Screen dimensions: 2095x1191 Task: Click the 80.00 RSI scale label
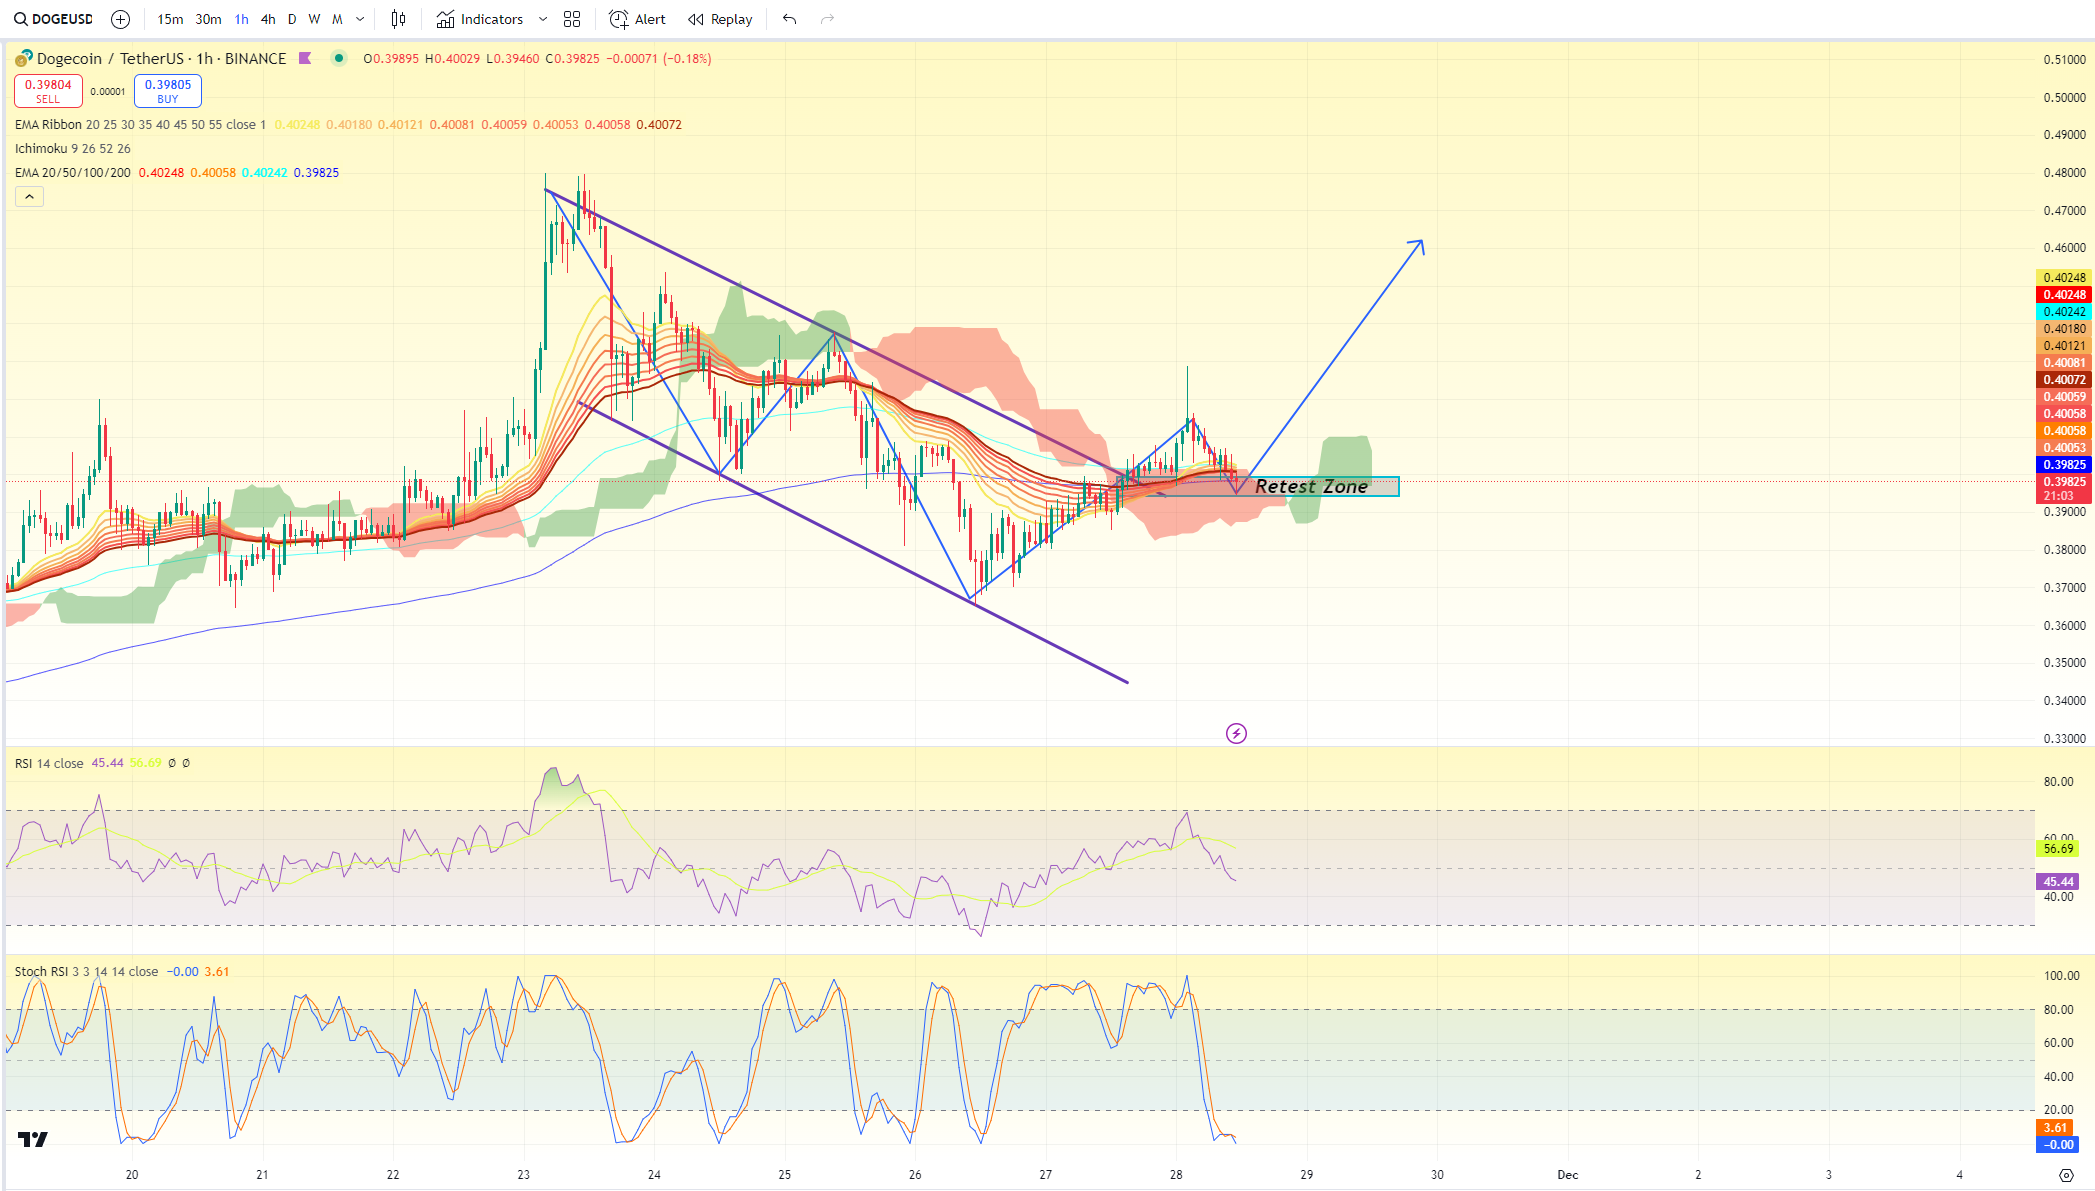(2058, 782)
